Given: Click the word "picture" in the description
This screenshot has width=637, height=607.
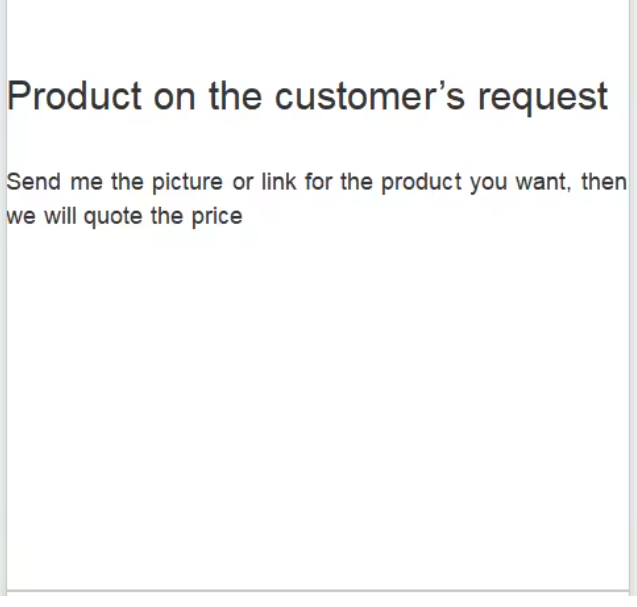Looking at the screenshot, I should [x=187, y=183].
